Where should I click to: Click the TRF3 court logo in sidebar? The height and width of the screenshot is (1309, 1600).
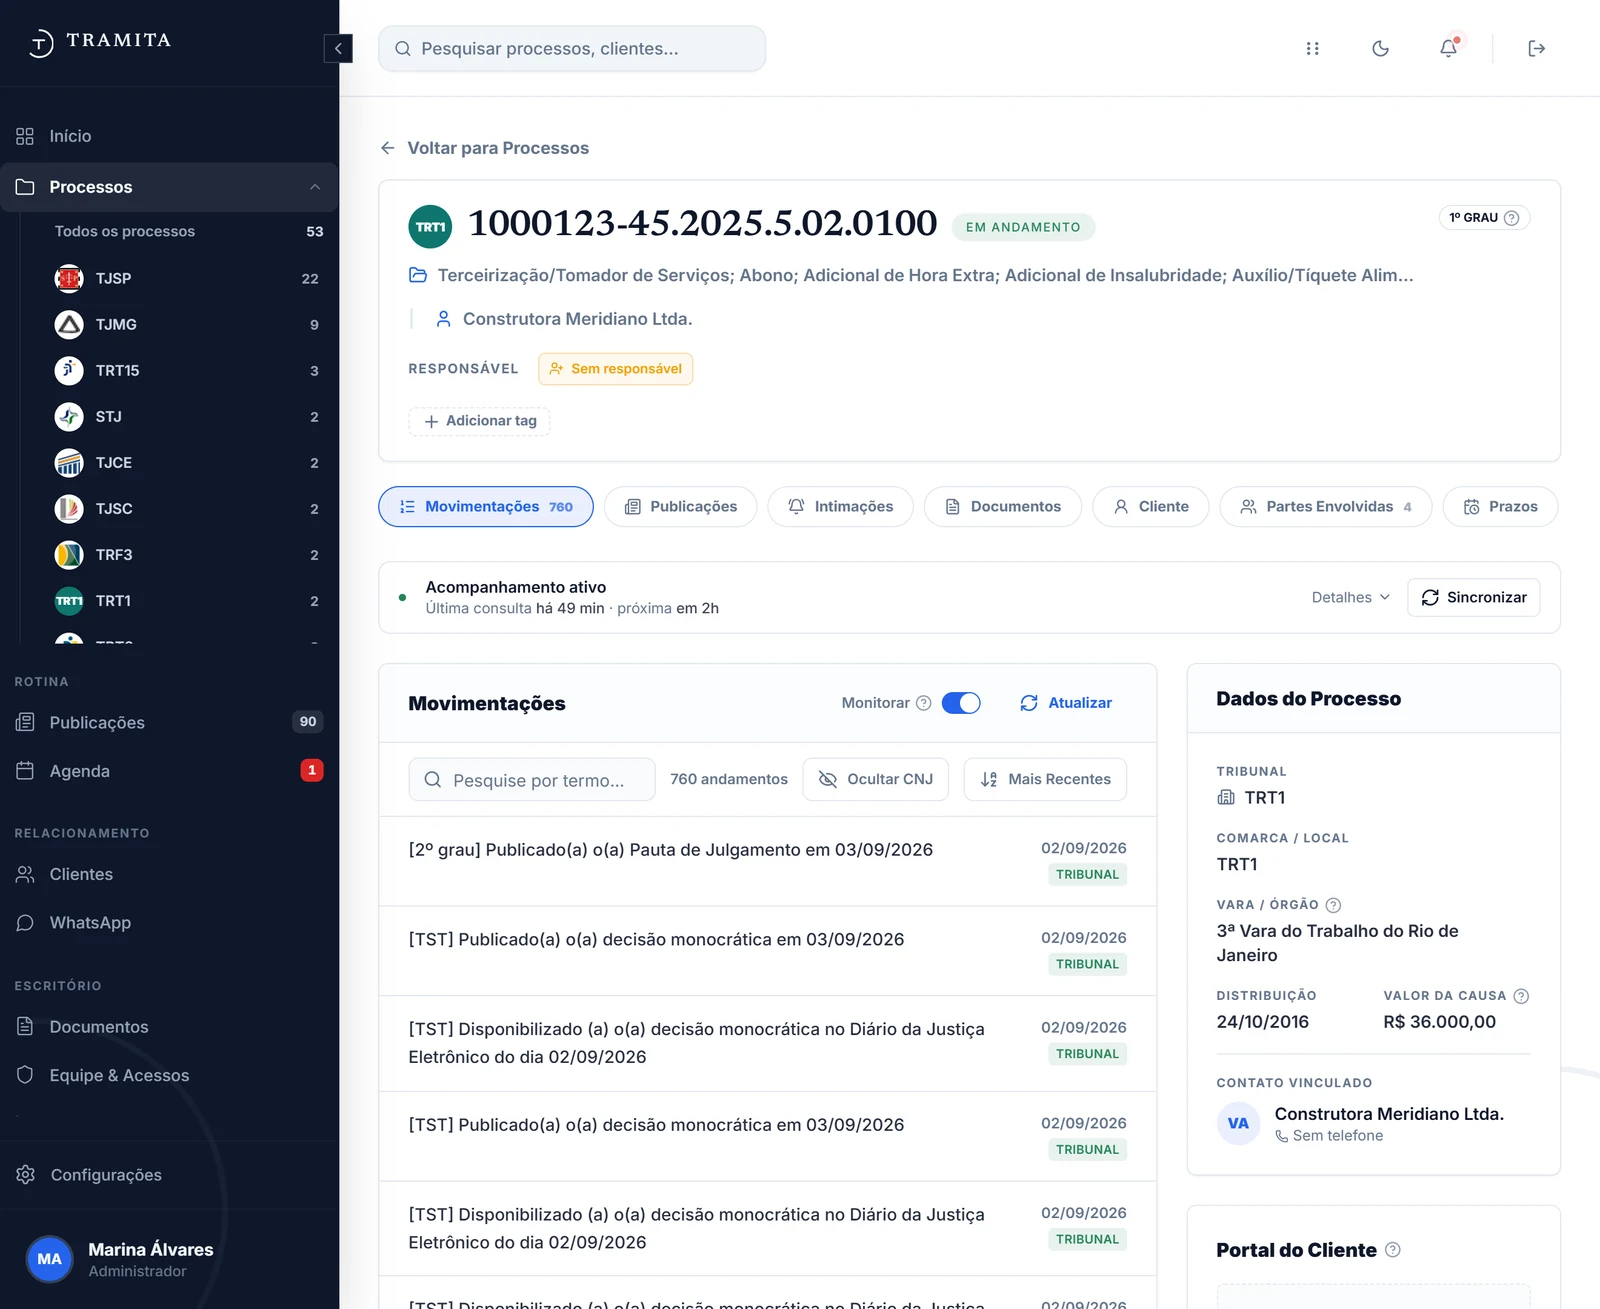click(69, 554)
